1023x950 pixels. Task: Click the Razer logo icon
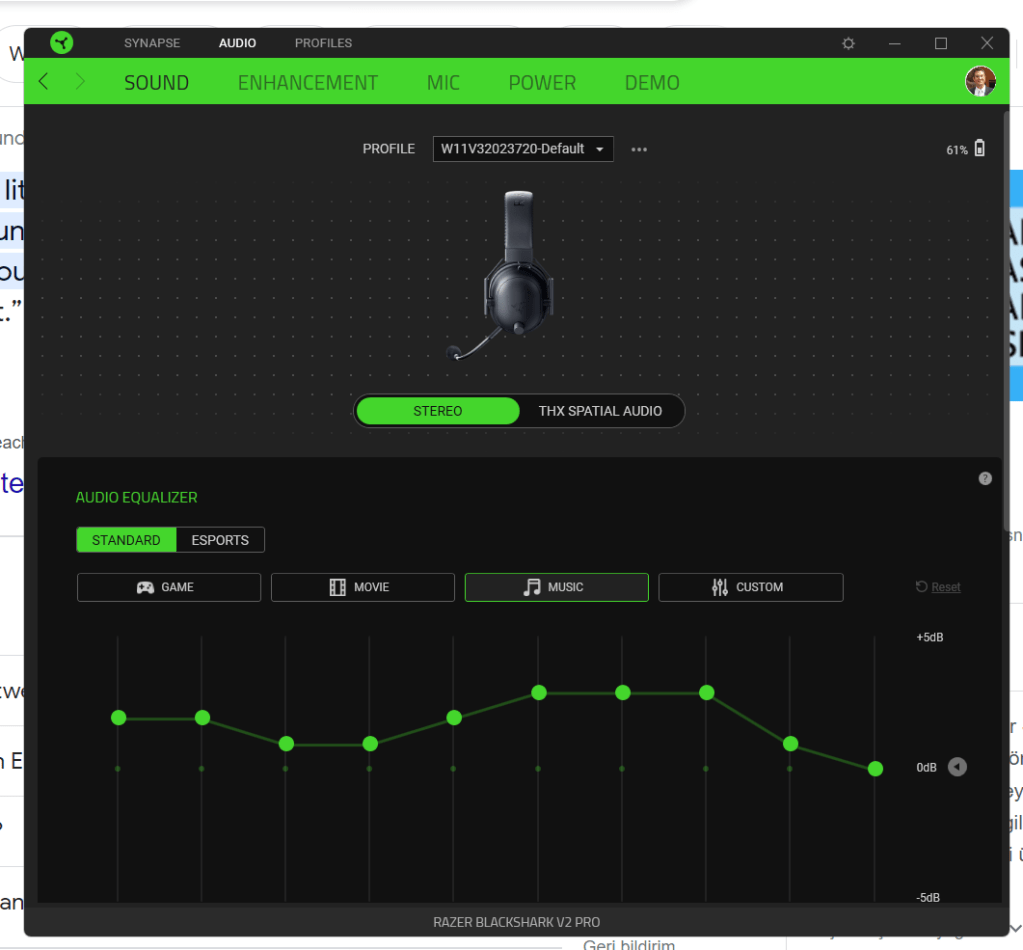click(62, 43)
